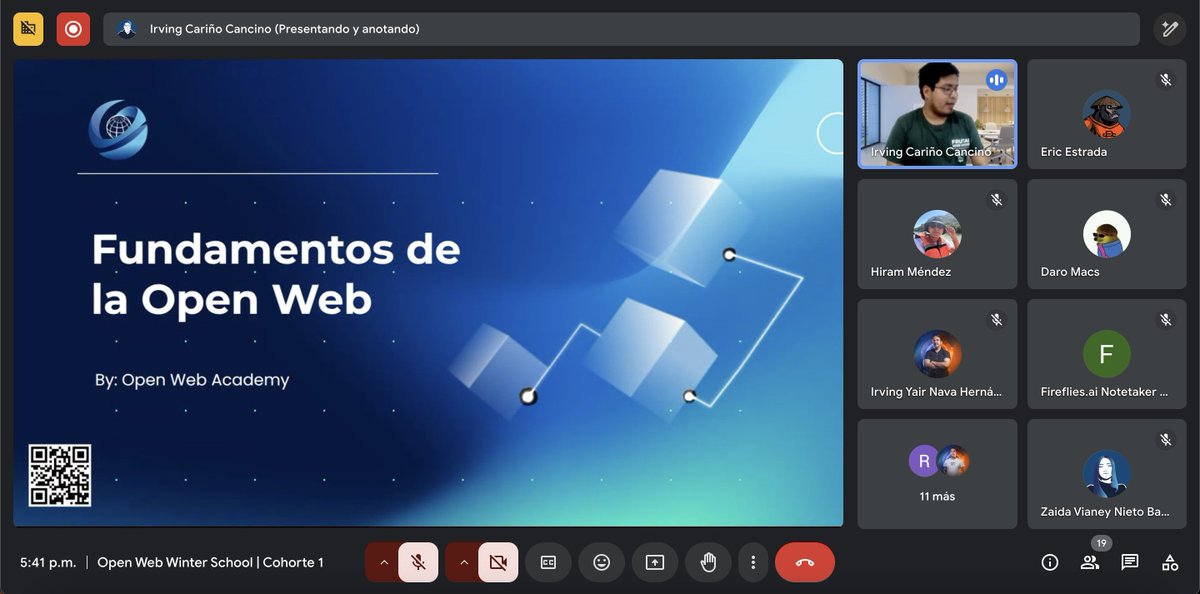This screenshot has height=594, width=1200.
Task: Open more options three-dot menu
Action: click(753, 562)
